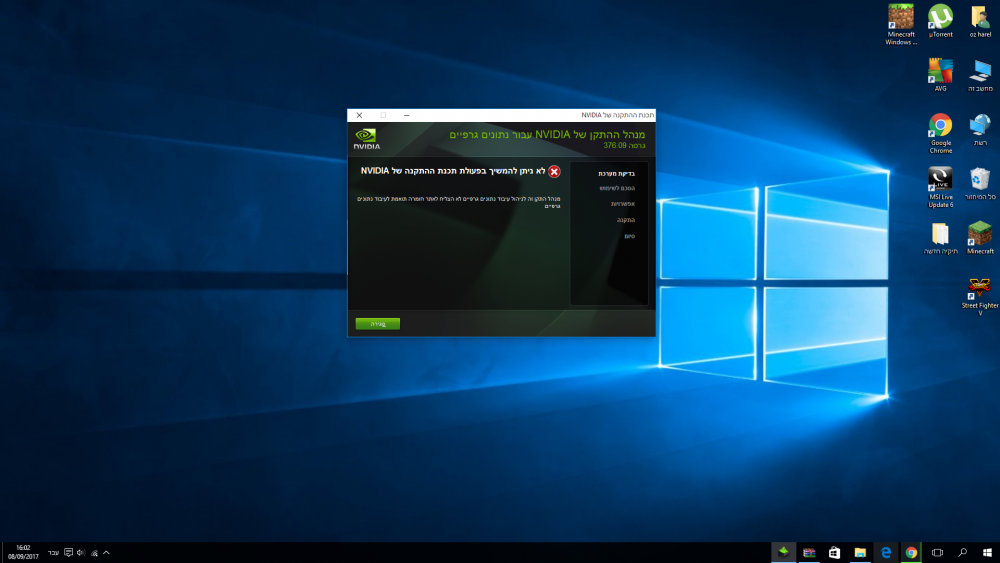Open taskbar search magnifier
This screenshot has width=1000, height=563.
pyautogui.click(x=962, y=553)
